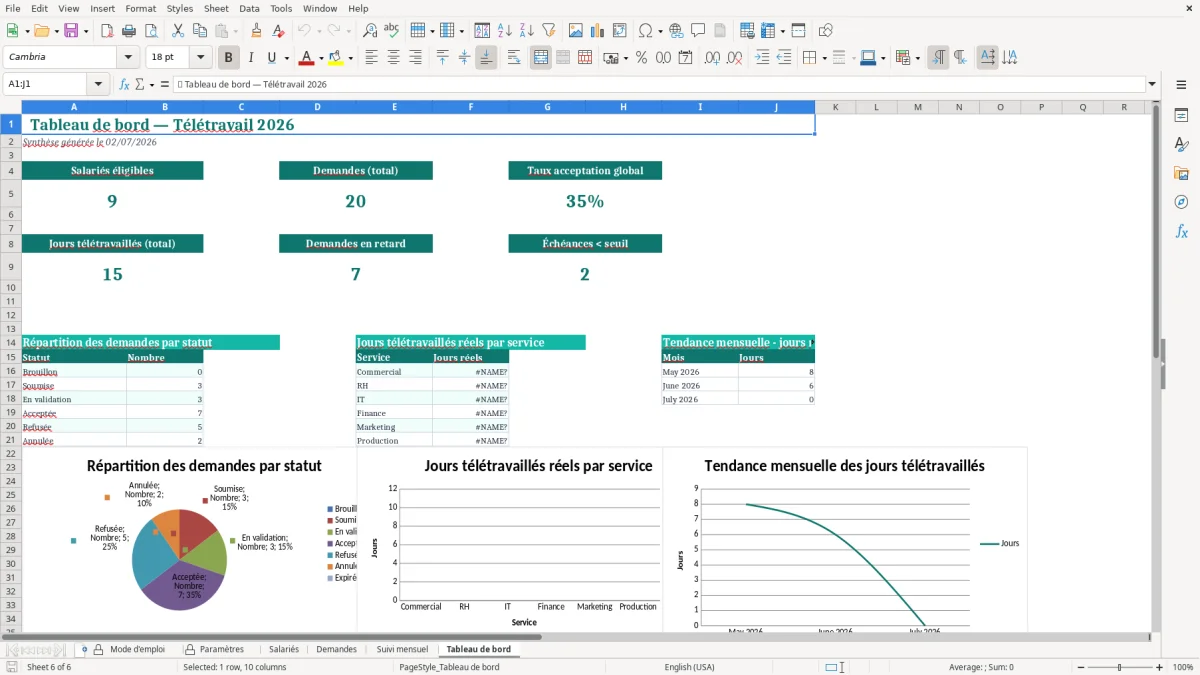Click English (USA) language in status bar
The image size is (1200, 675).
pyautogui.click(x=689, y=667)
